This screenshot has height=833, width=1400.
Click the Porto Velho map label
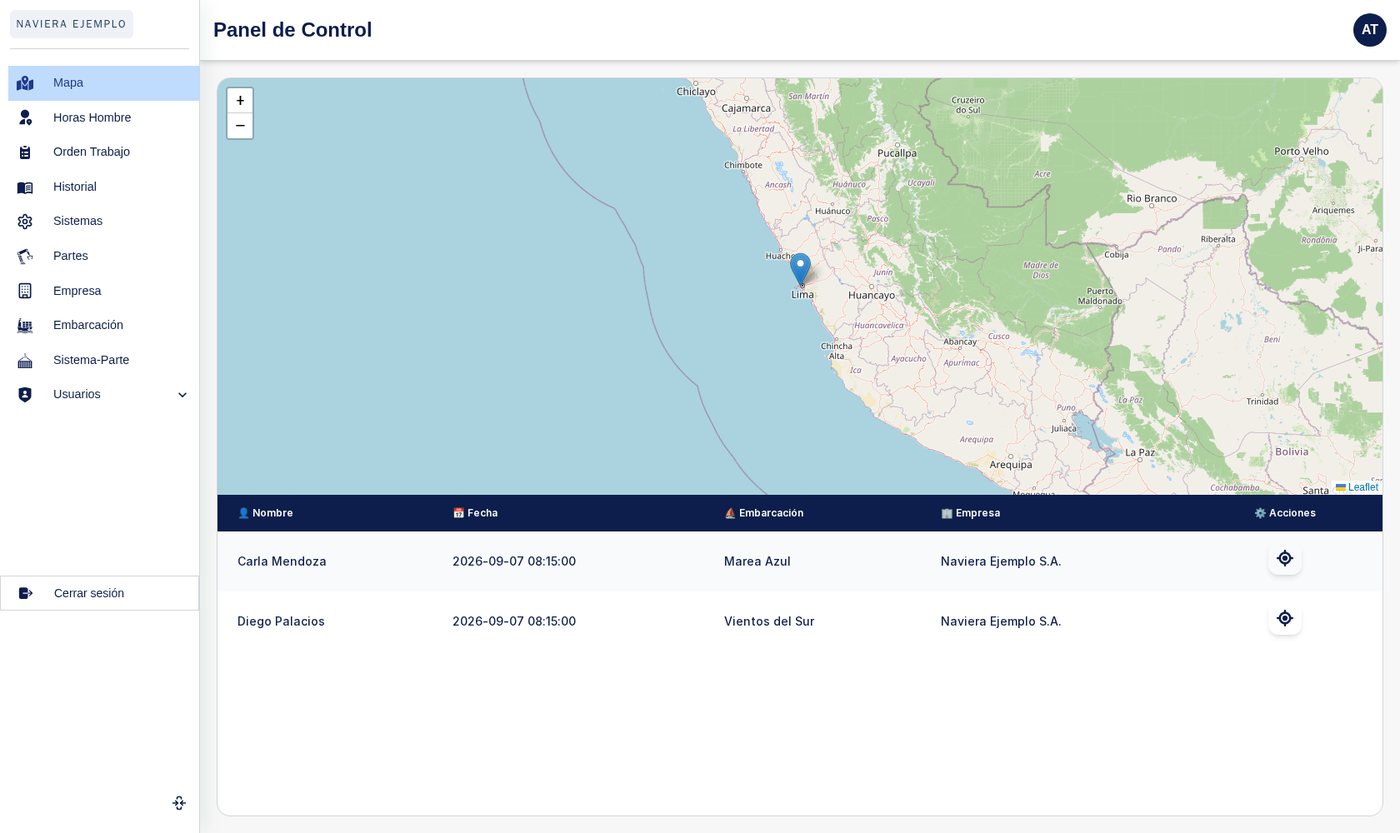(x=1302, y=151)
